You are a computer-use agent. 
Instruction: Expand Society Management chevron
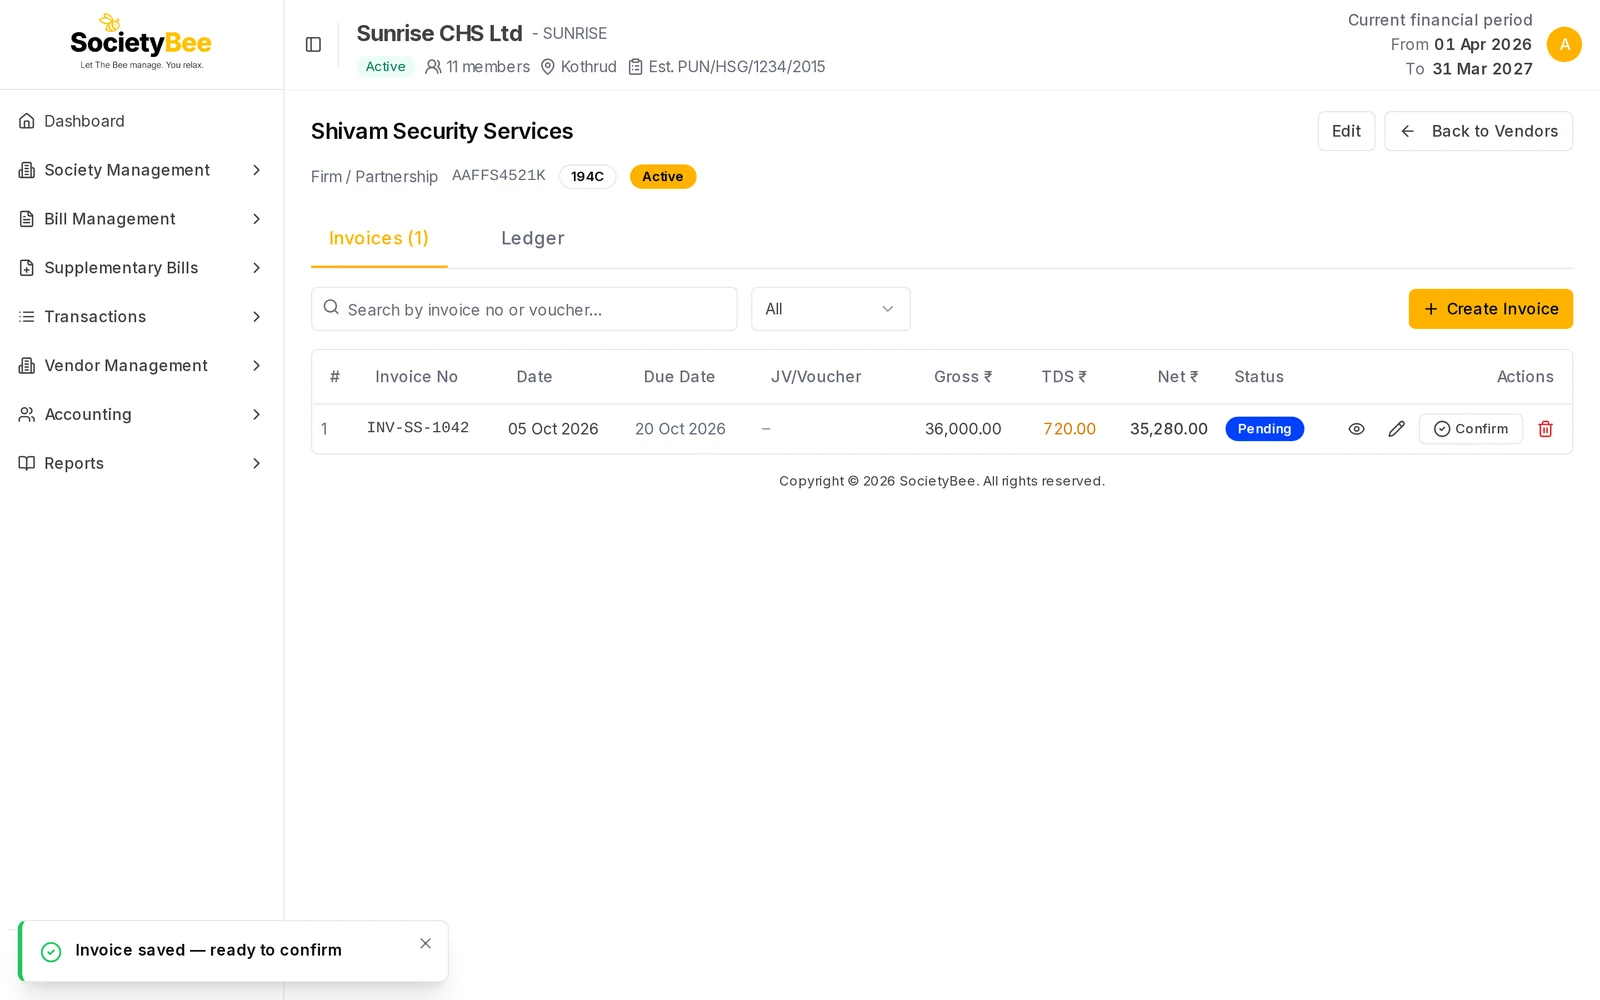[x=256, y=170]
